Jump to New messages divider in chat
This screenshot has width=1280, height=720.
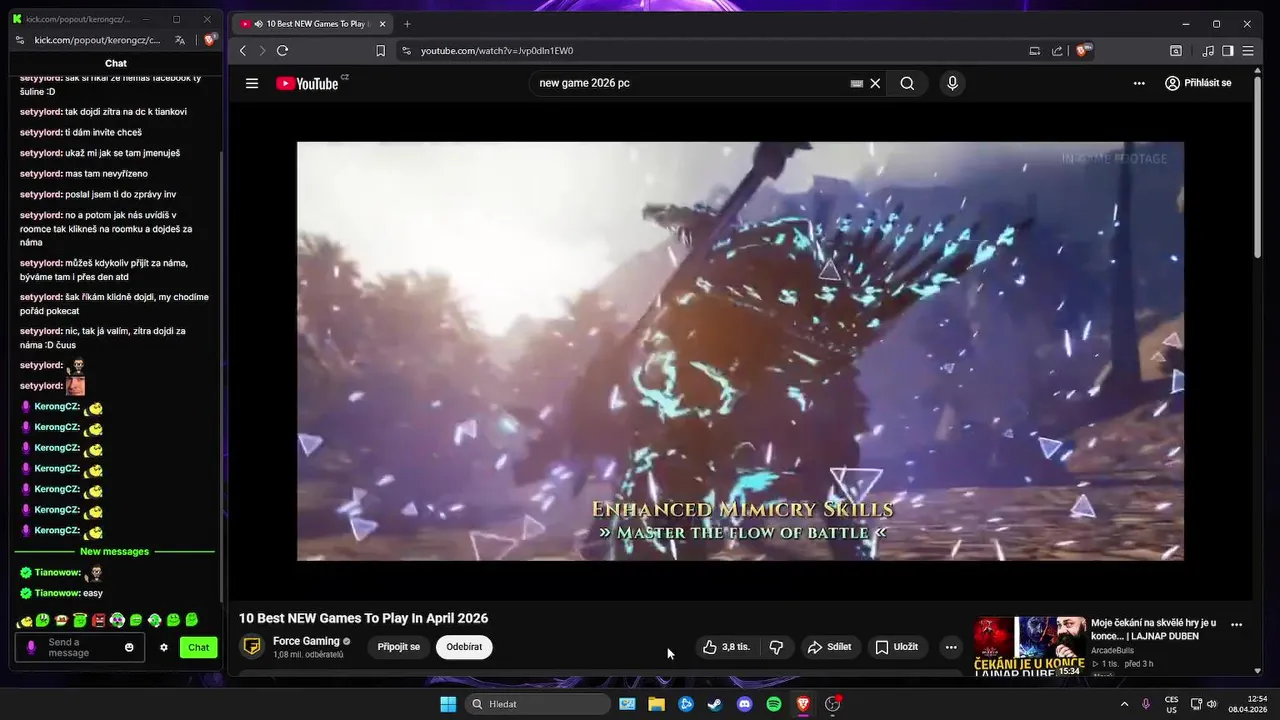(115, 551)
